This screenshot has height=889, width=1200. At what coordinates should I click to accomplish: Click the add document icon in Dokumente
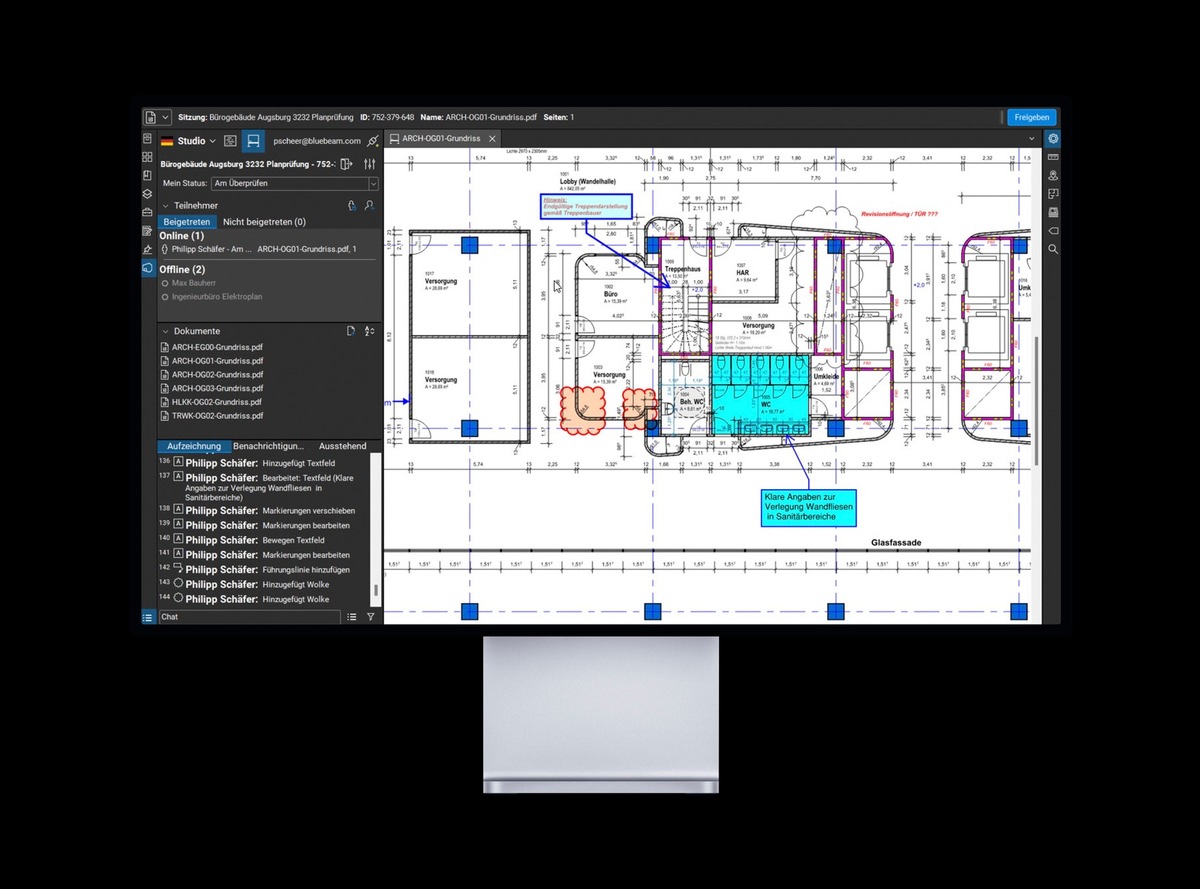click(x=351, y=331)
